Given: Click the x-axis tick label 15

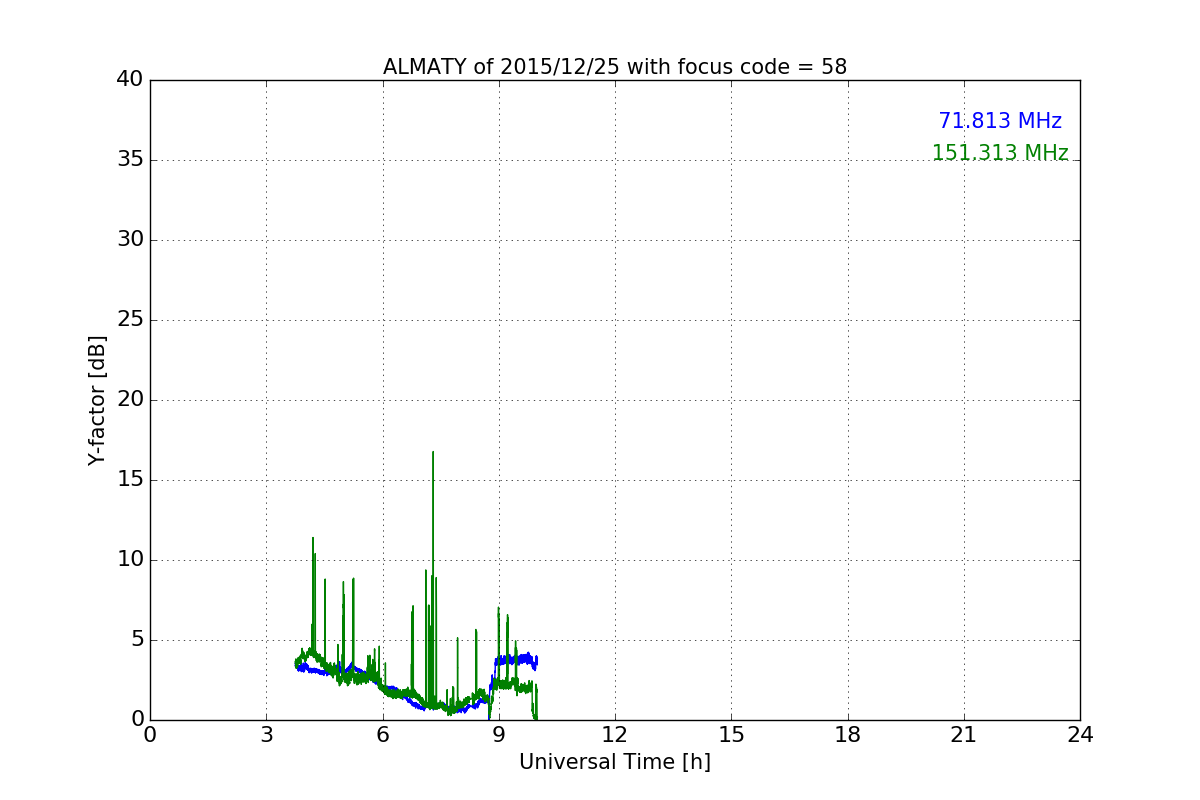Looking at the screenshot, I should tap(731, 735).
